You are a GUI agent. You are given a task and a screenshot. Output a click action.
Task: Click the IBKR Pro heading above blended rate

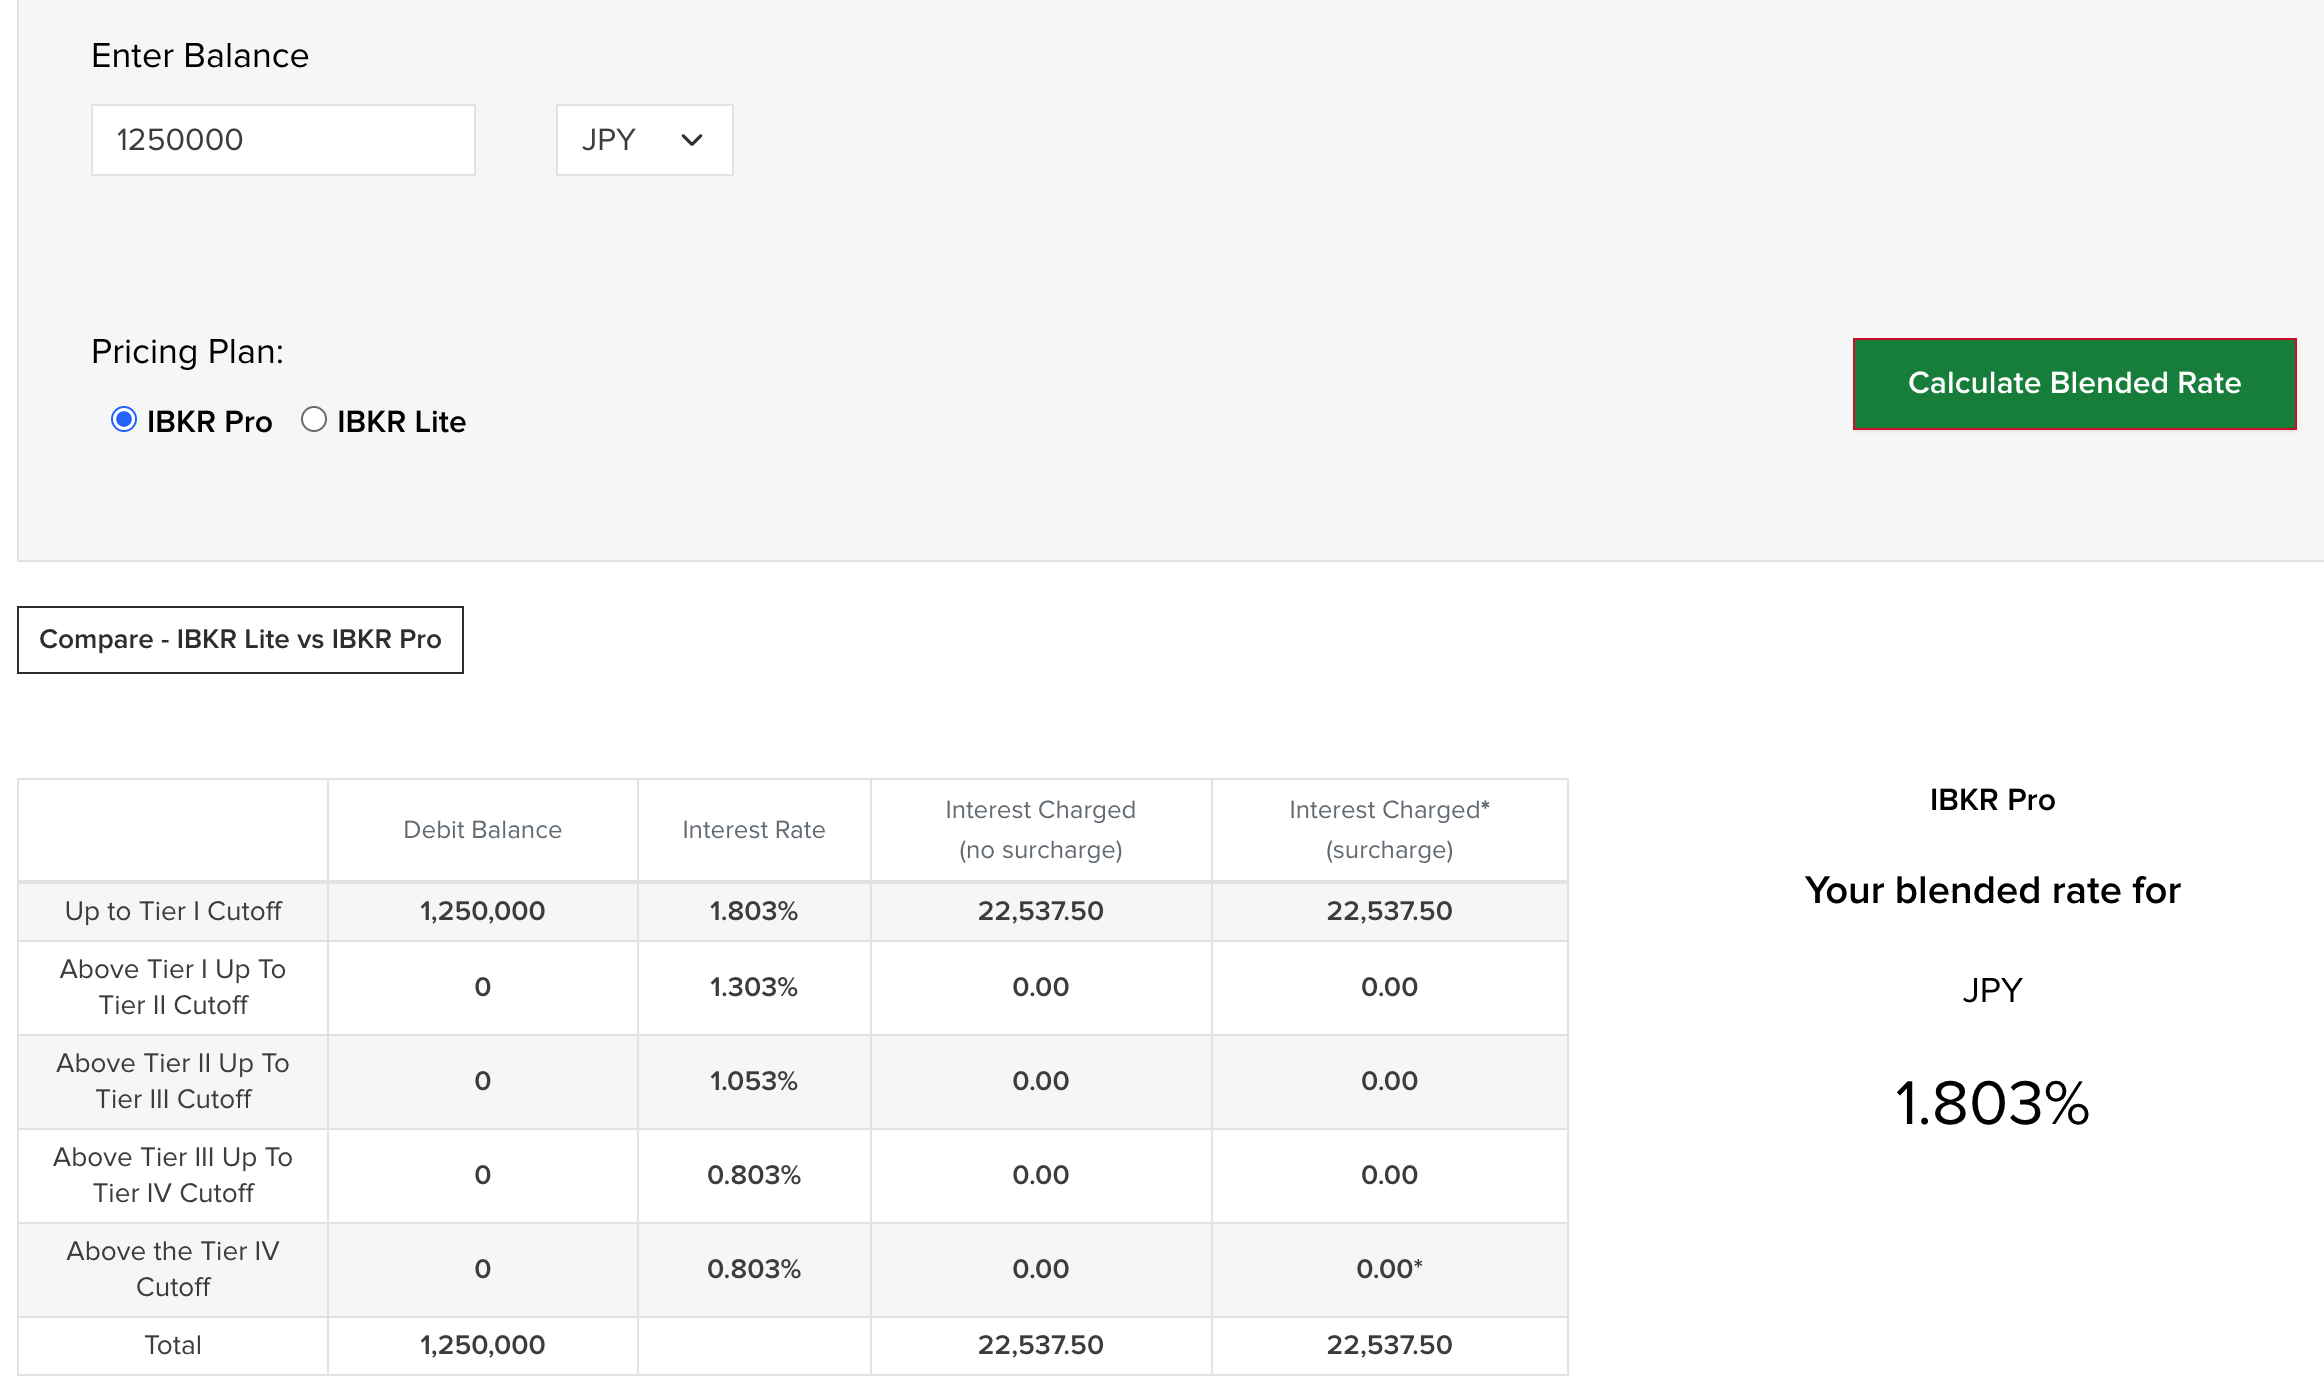coord(1992,800)
